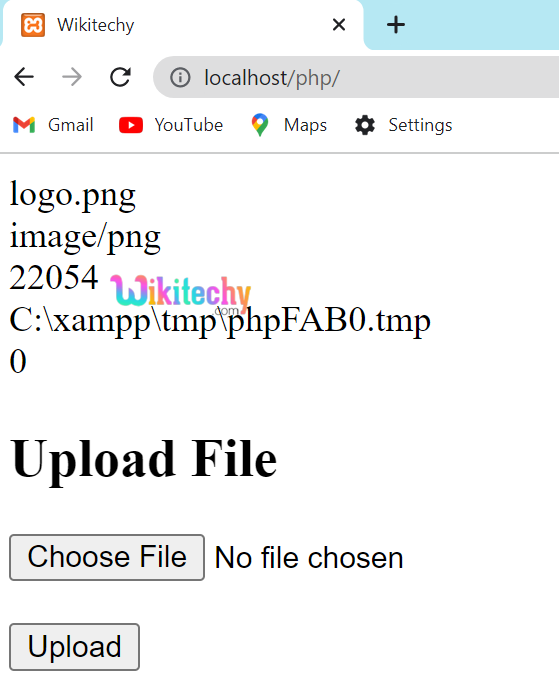Open the Gmail bookmark
Viewport: 559px width, 700px height.
tap(53, 125)
